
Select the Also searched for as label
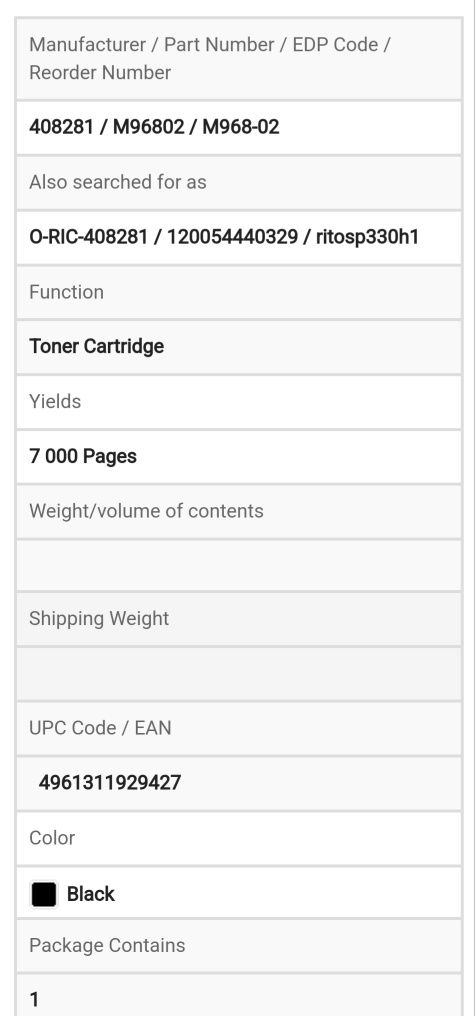(x=118, y=182)
